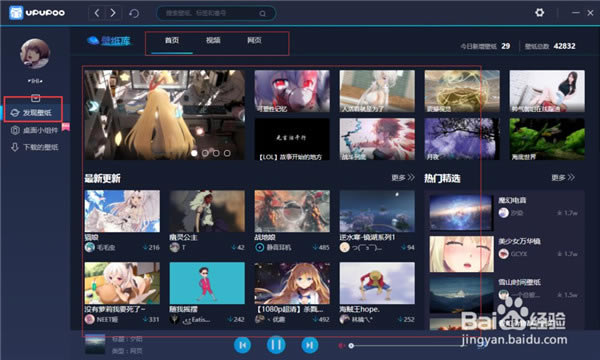The image size is (600, 360).
Task: Open the 猫娘 wallpaper thumbnail
Action: point(122,211)
